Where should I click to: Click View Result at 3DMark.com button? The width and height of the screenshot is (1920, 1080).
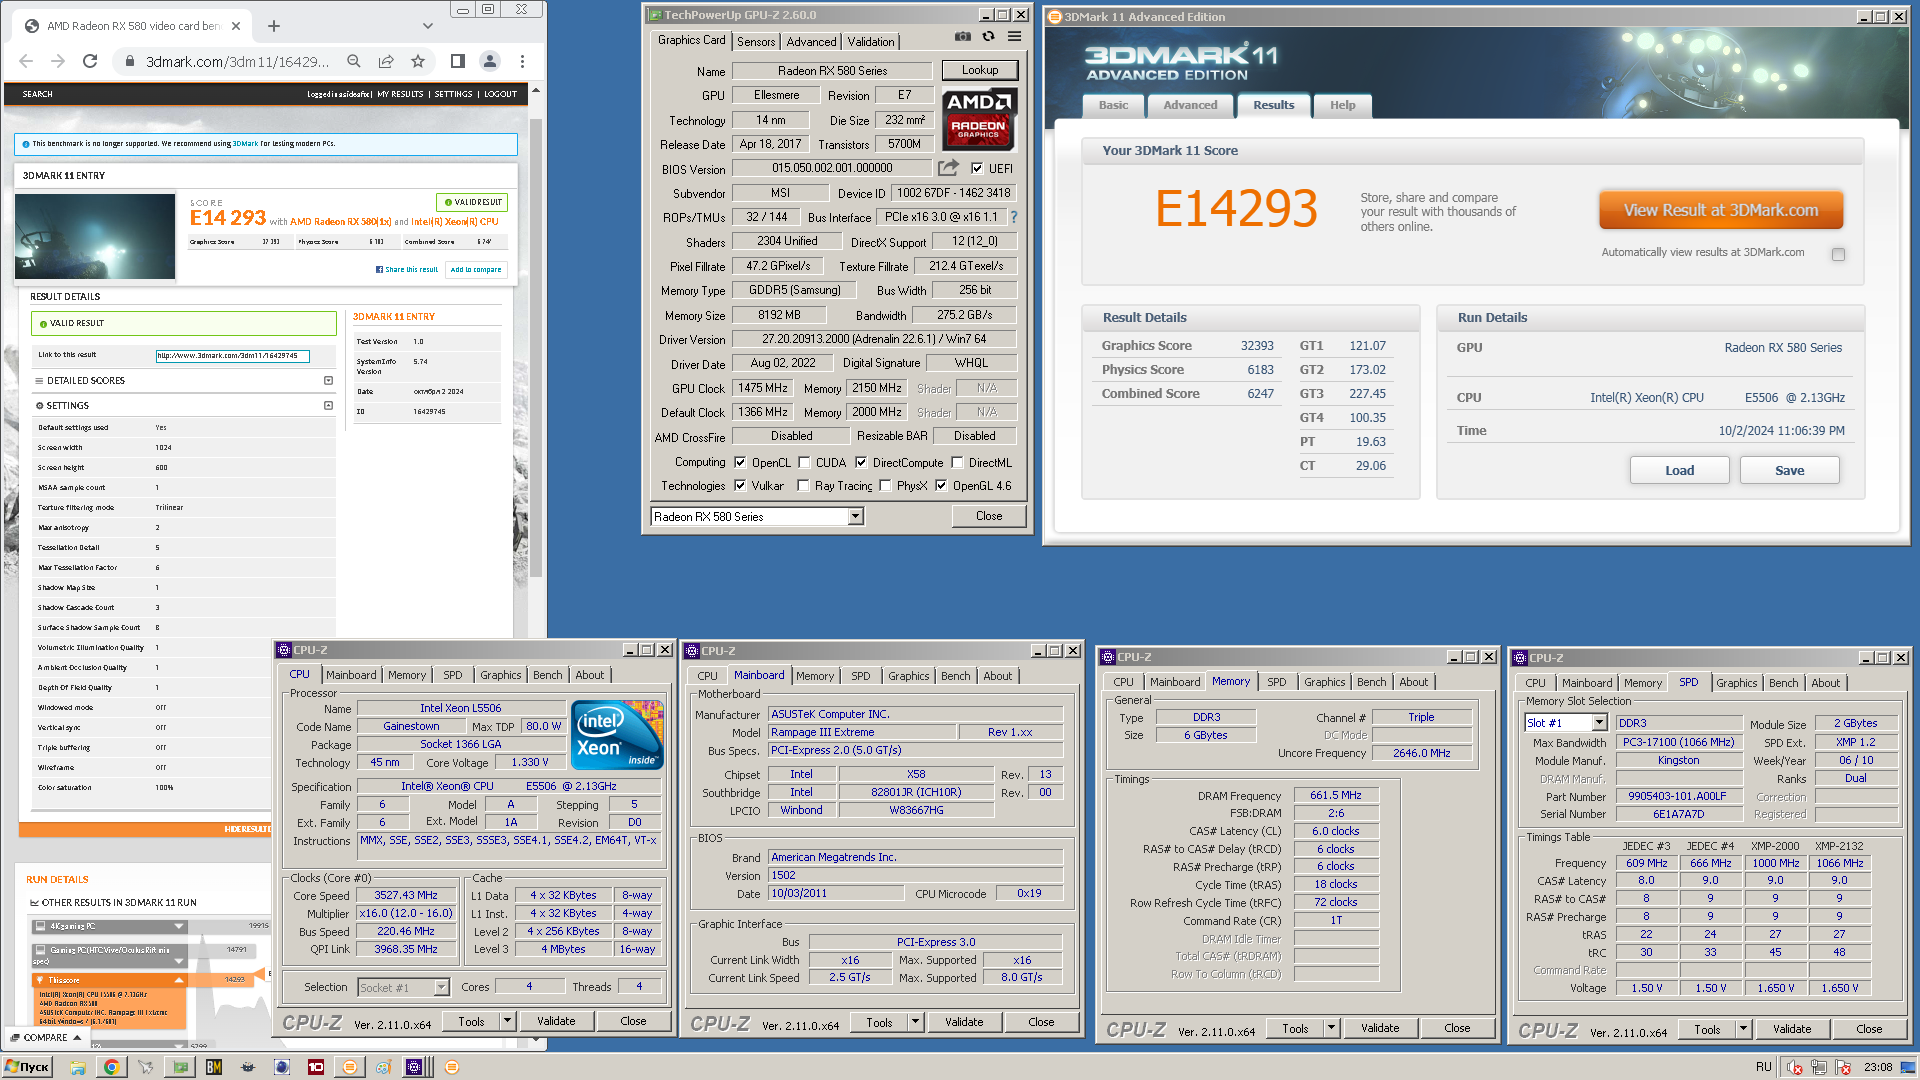pos(1720,210)
